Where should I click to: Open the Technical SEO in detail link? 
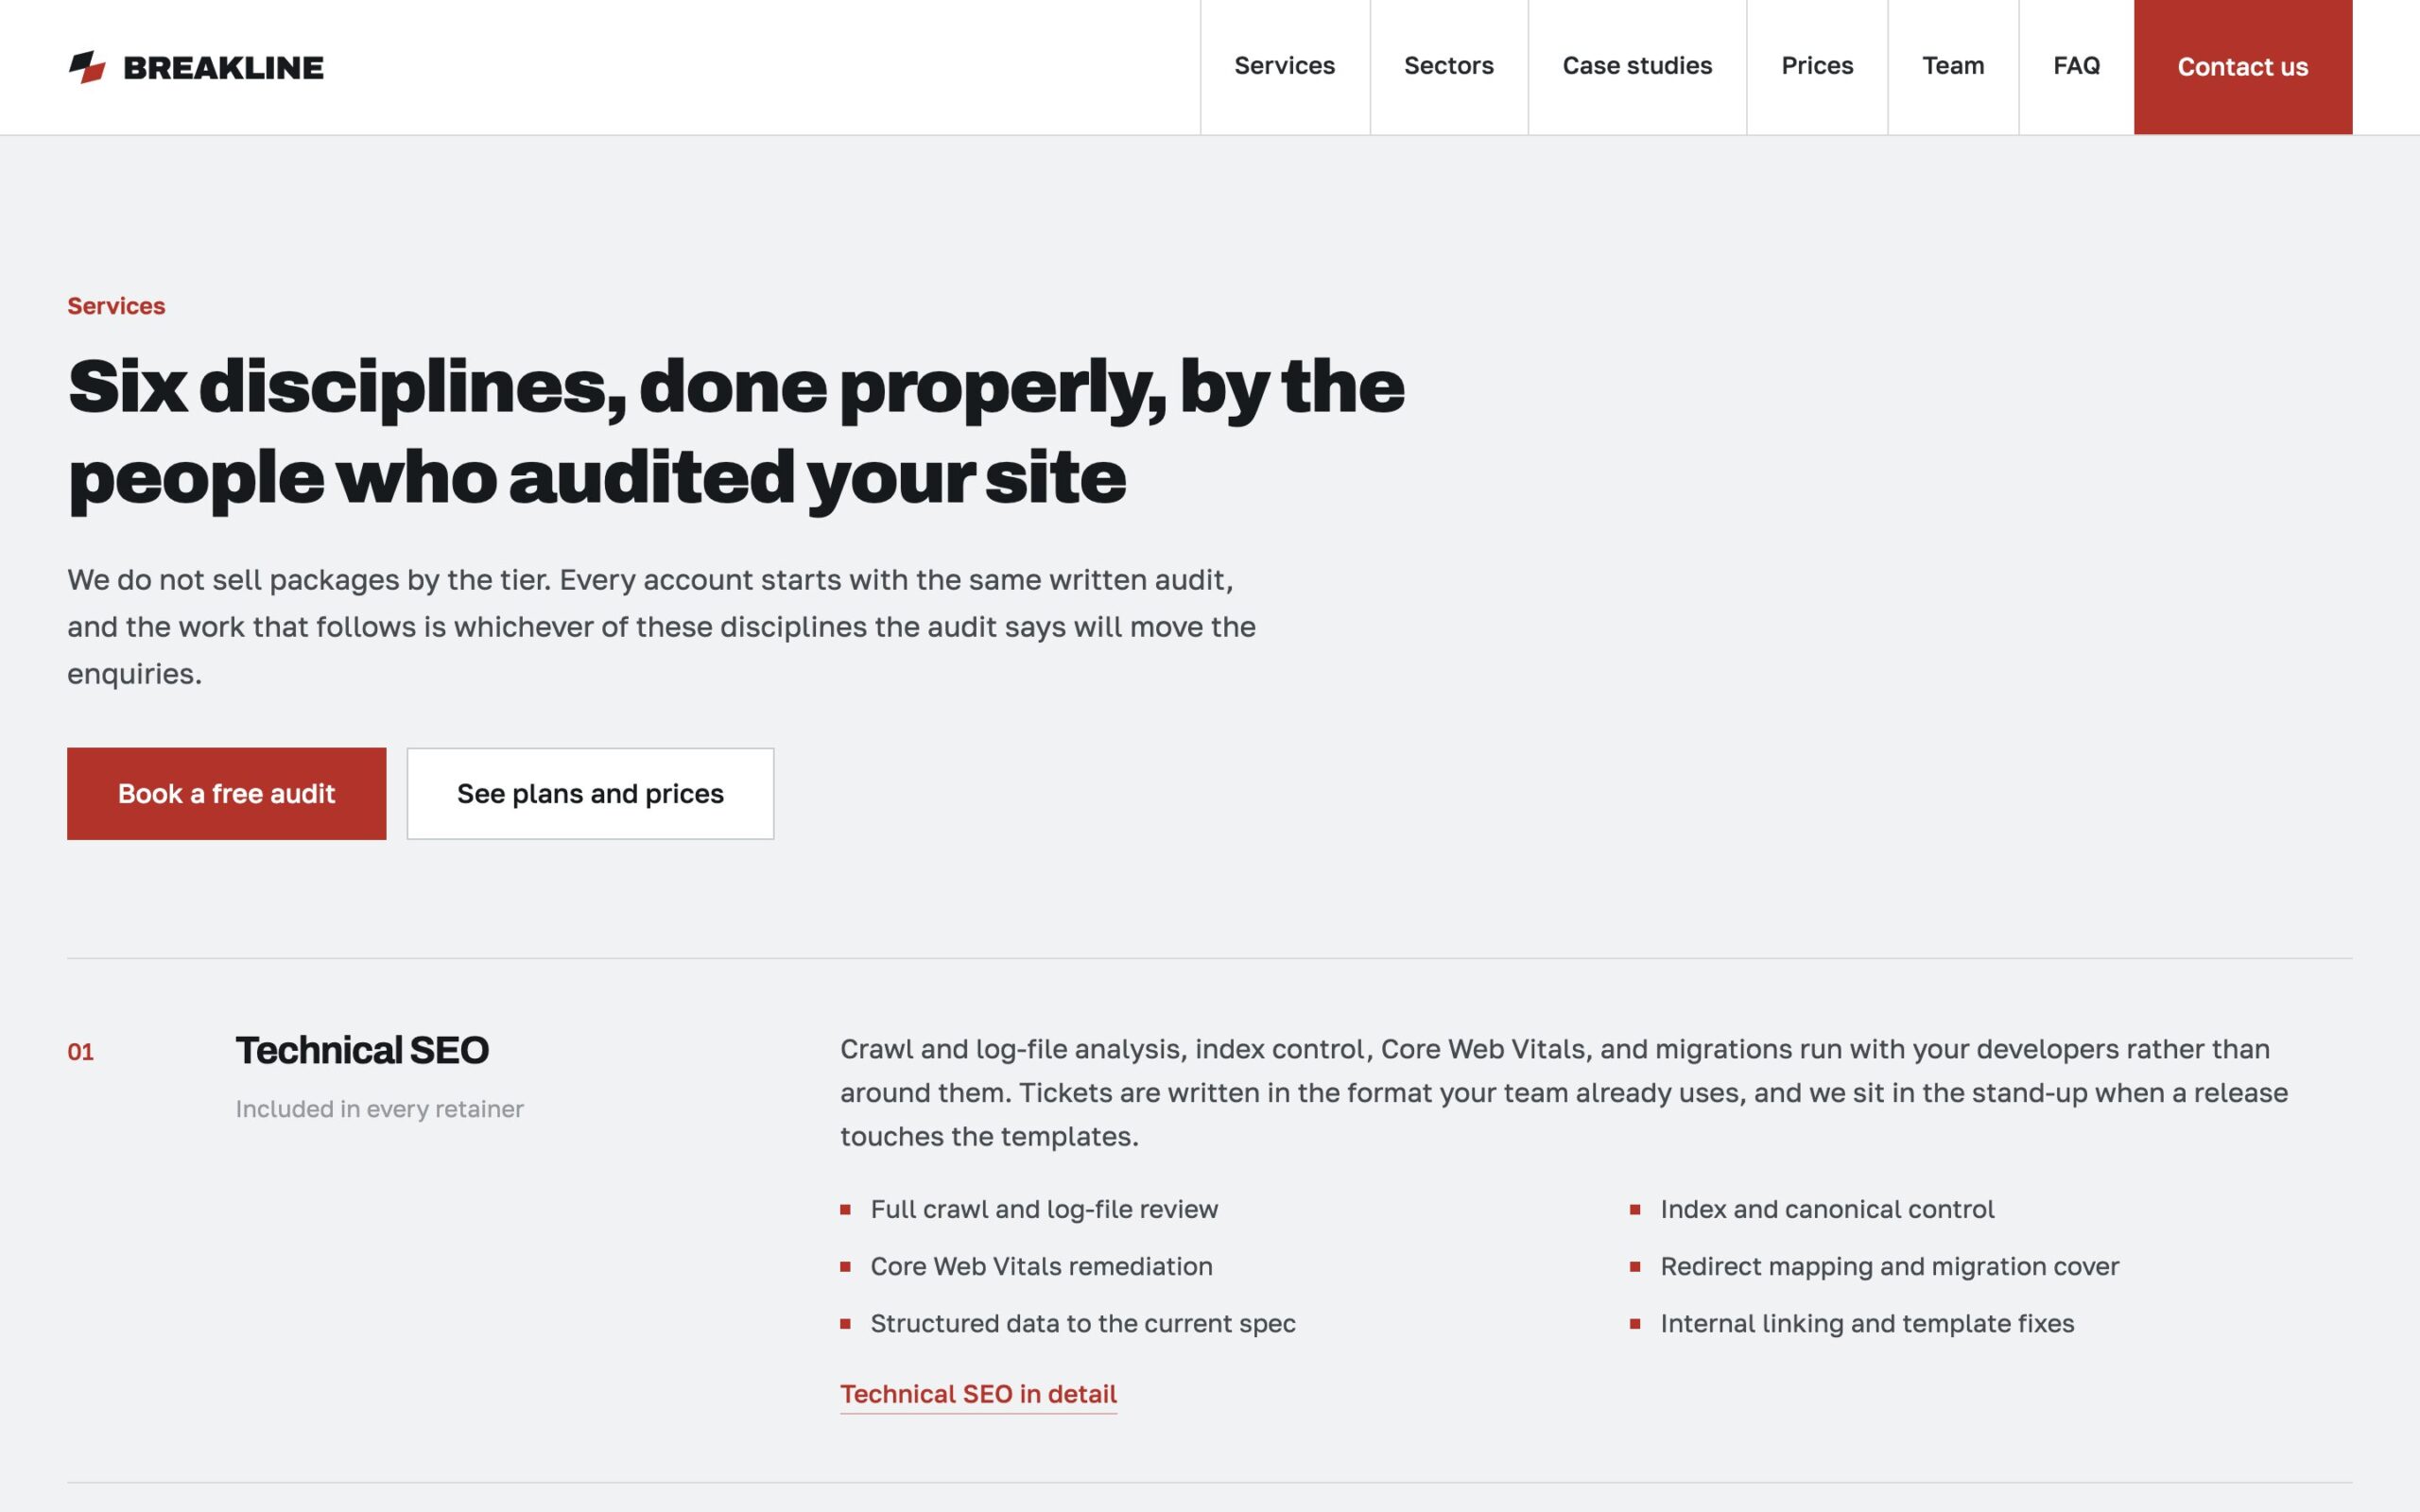(978, 1394)
